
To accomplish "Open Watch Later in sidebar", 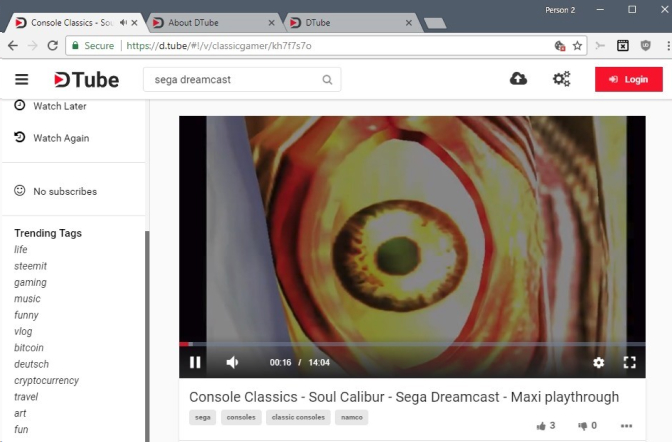I will (51, 106).
